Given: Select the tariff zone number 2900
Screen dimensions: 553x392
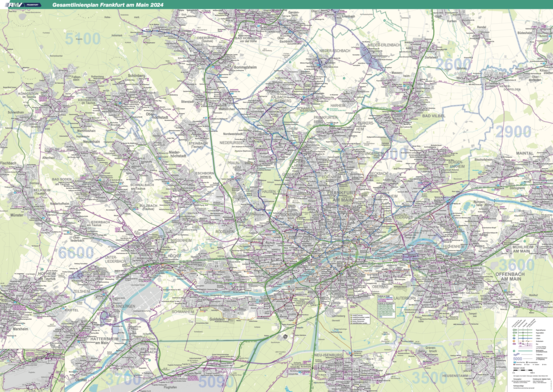Looking at the screenshot, I should tap(514, 132).
